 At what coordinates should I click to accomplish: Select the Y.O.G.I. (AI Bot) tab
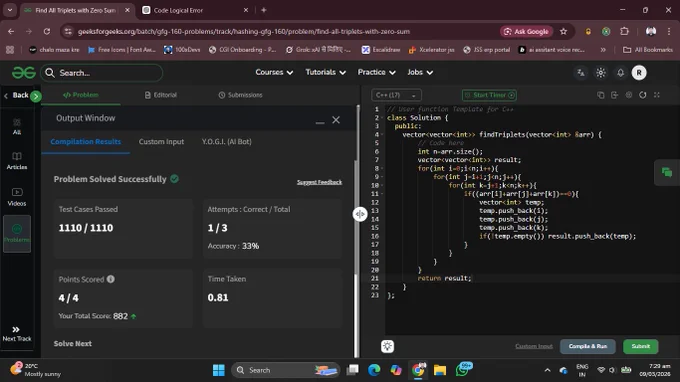pyautogui.click(x=226, y=142)
